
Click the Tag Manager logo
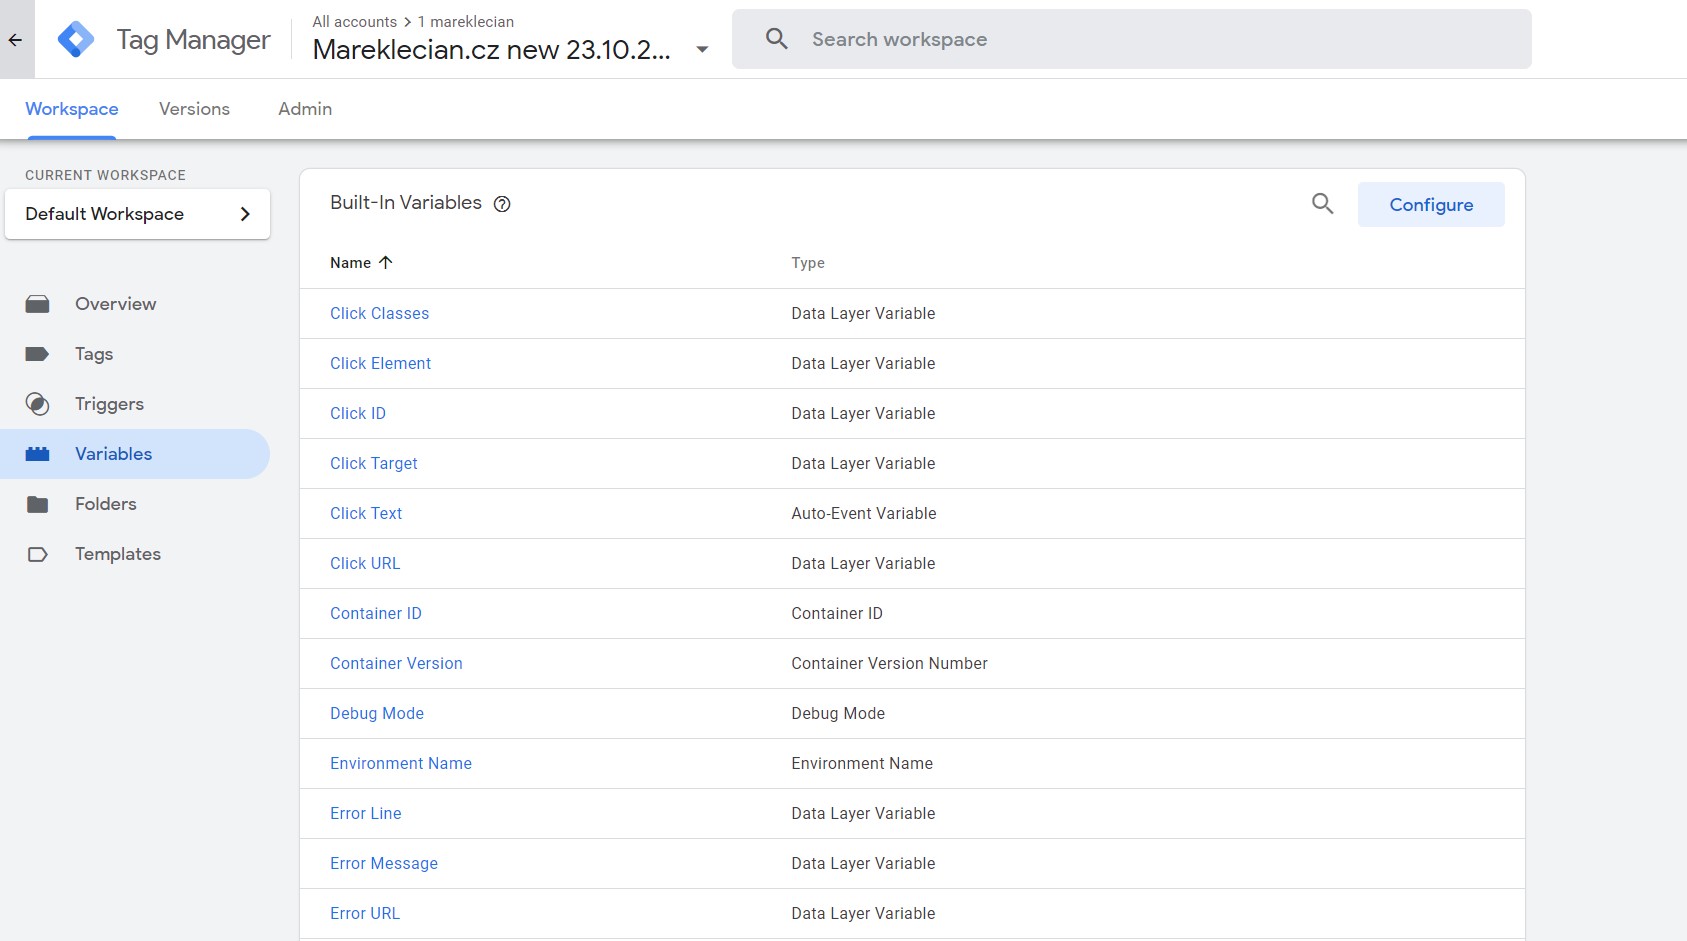tap(76, 40)
